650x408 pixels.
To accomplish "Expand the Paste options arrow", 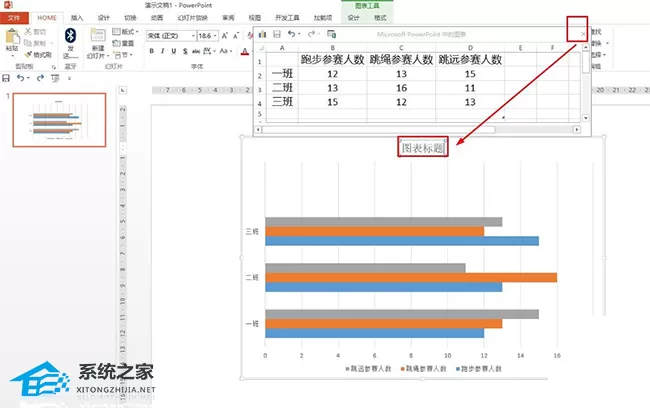I will pos(12,56).
